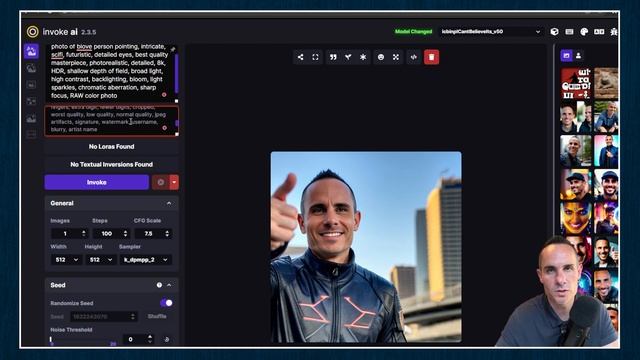
Task: Open the Text to Image tab
Action: click(31, 51)
